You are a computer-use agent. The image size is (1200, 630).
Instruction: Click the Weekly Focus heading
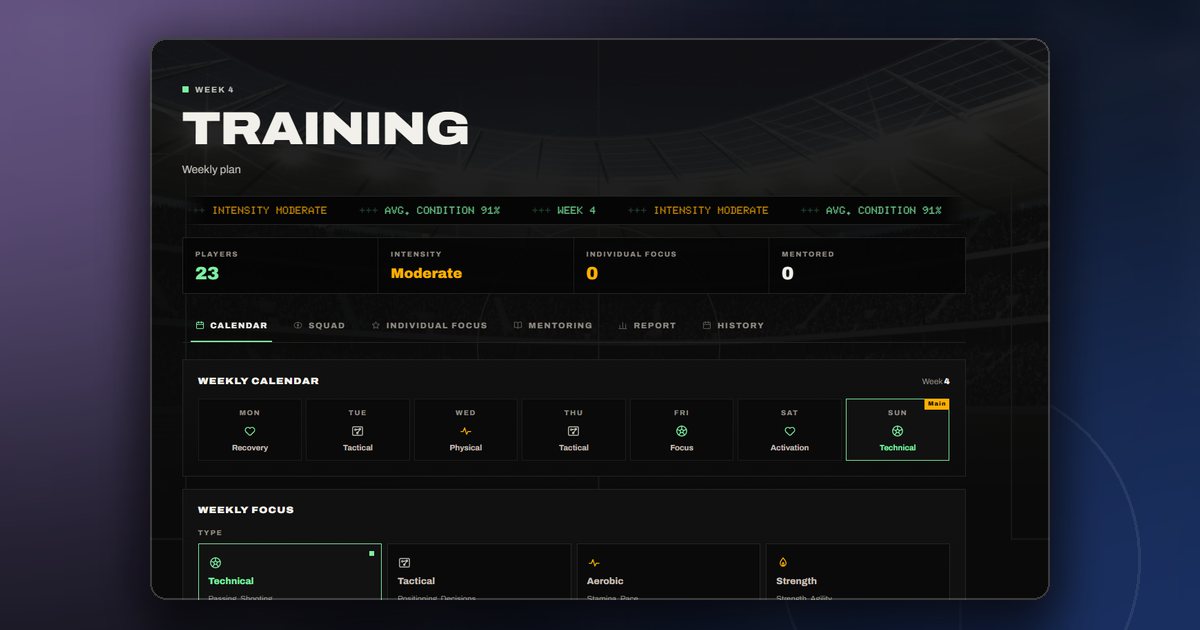pyautogui.click(x=246, y=510)
